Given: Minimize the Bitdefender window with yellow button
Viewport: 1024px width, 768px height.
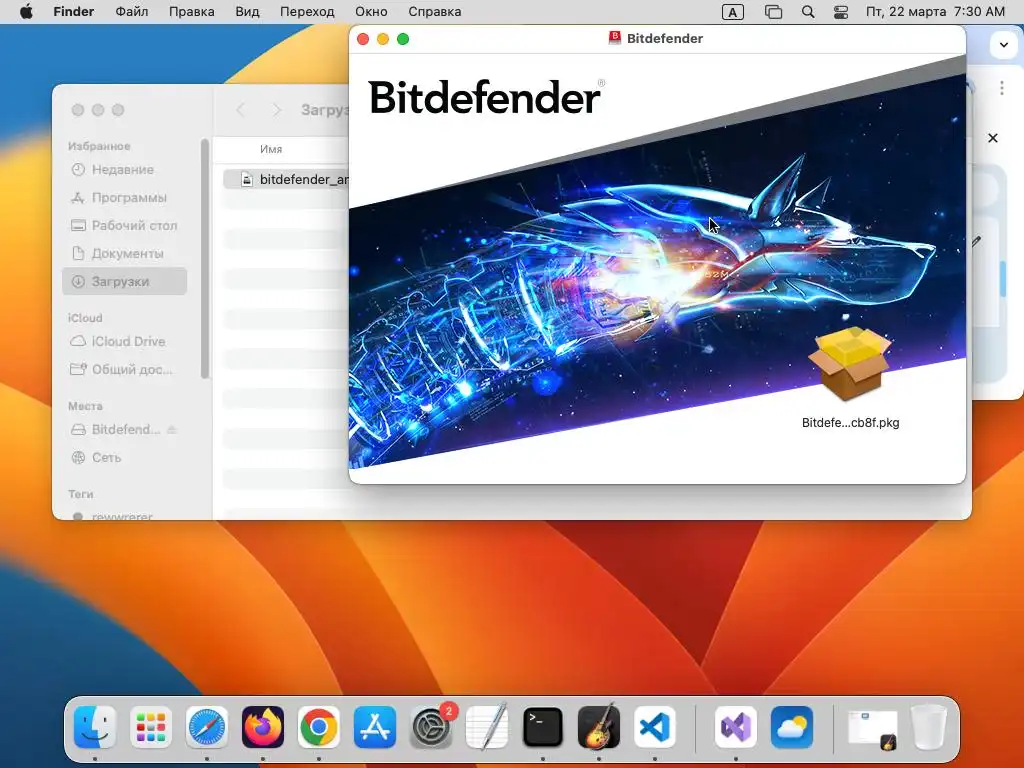Looking at the screenshot, I should coord(383,39).
